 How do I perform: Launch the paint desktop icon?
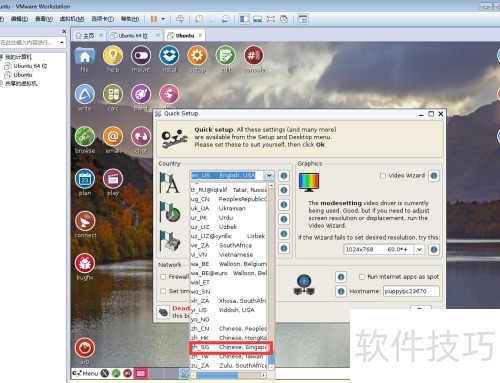[x=141, y=94]
